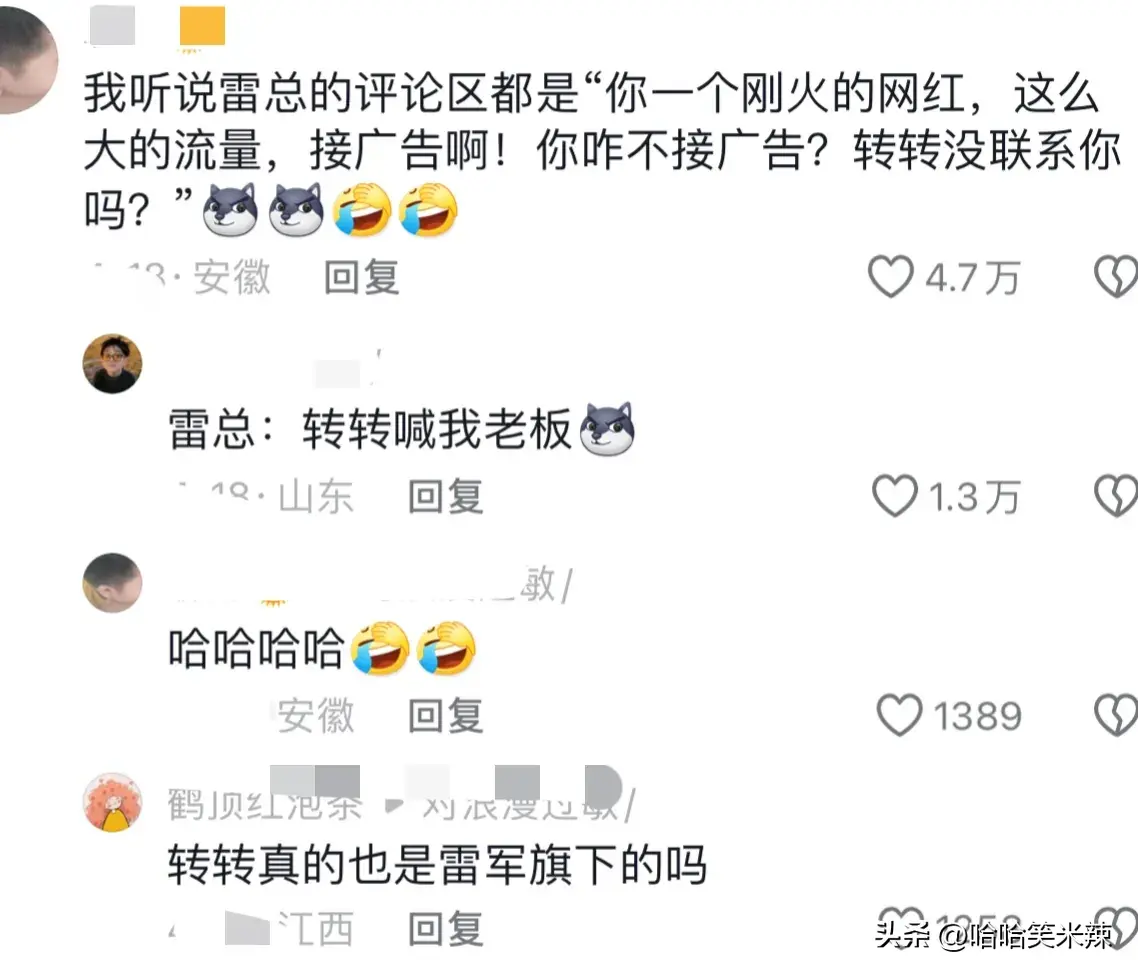The height and width of the screenshot is (975, 1138).
Task: Select the 转转真的也是雷军旗下的吗 comment text
Action: coord(437,865)
